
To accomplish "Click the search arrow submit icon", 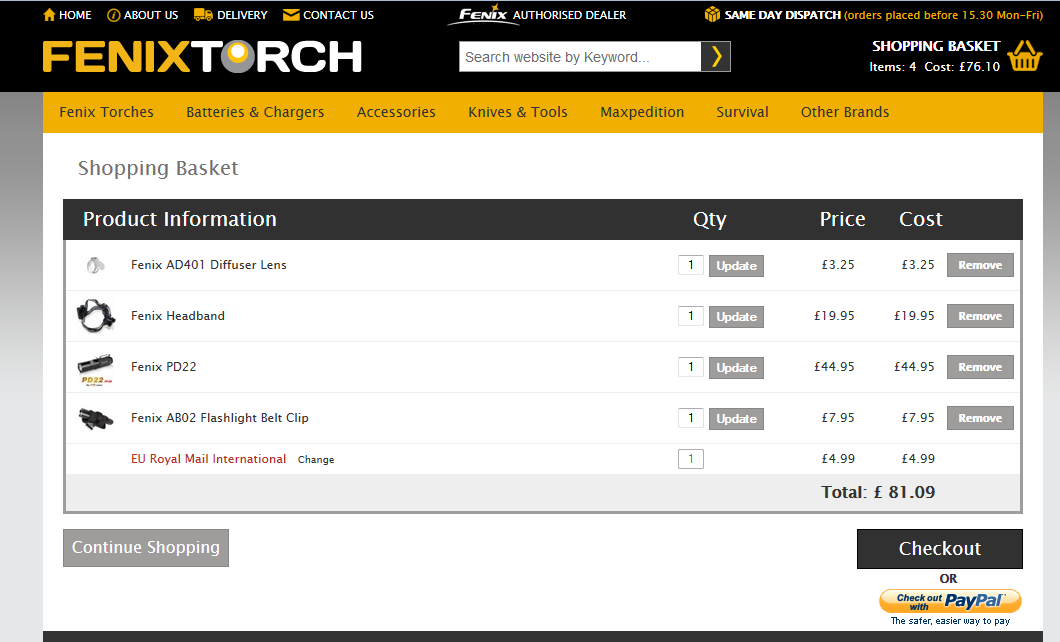I will click(x=716, y=57).
